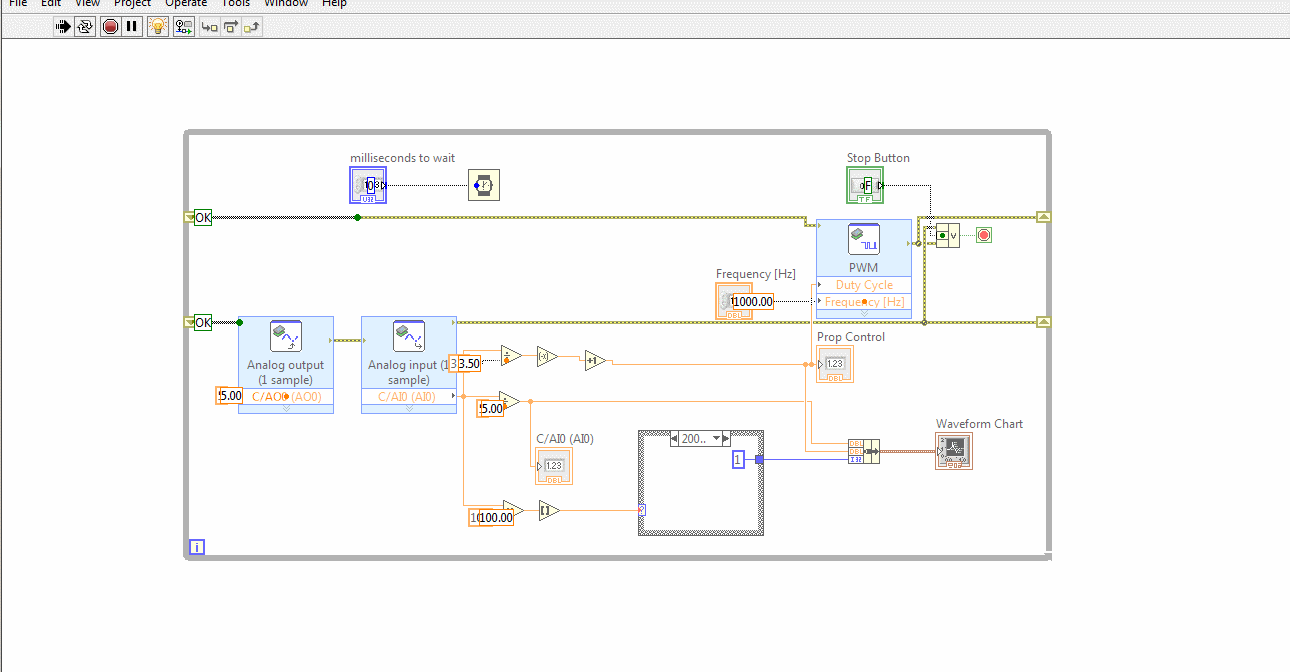Click the Step Into debugging icon
1290x672 pixels.
[x=209, y=27]
